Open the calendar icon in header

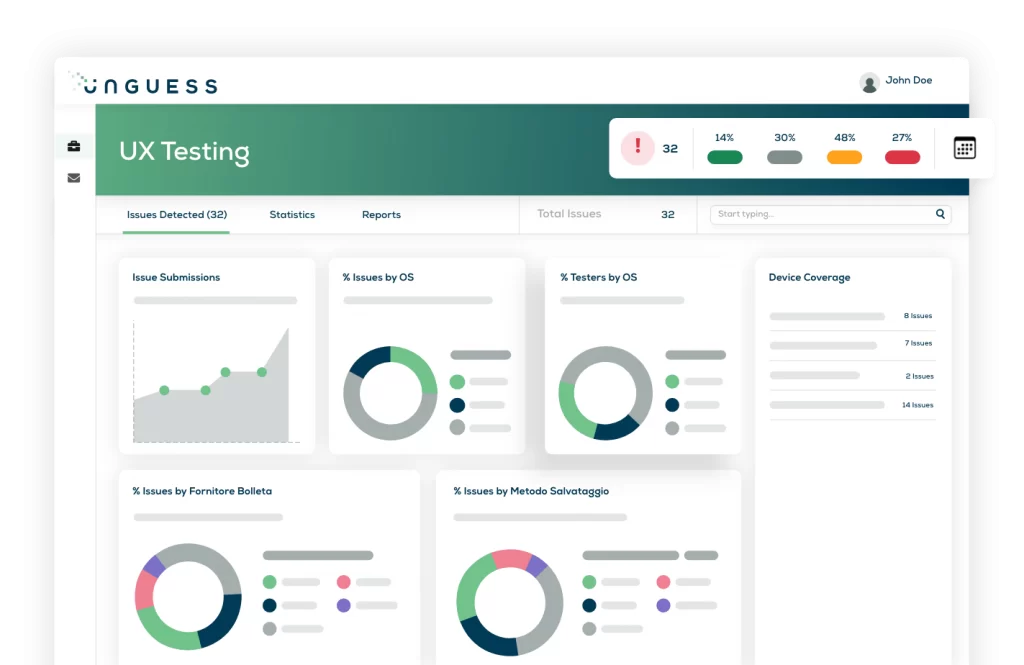click(x=964, y=148)
